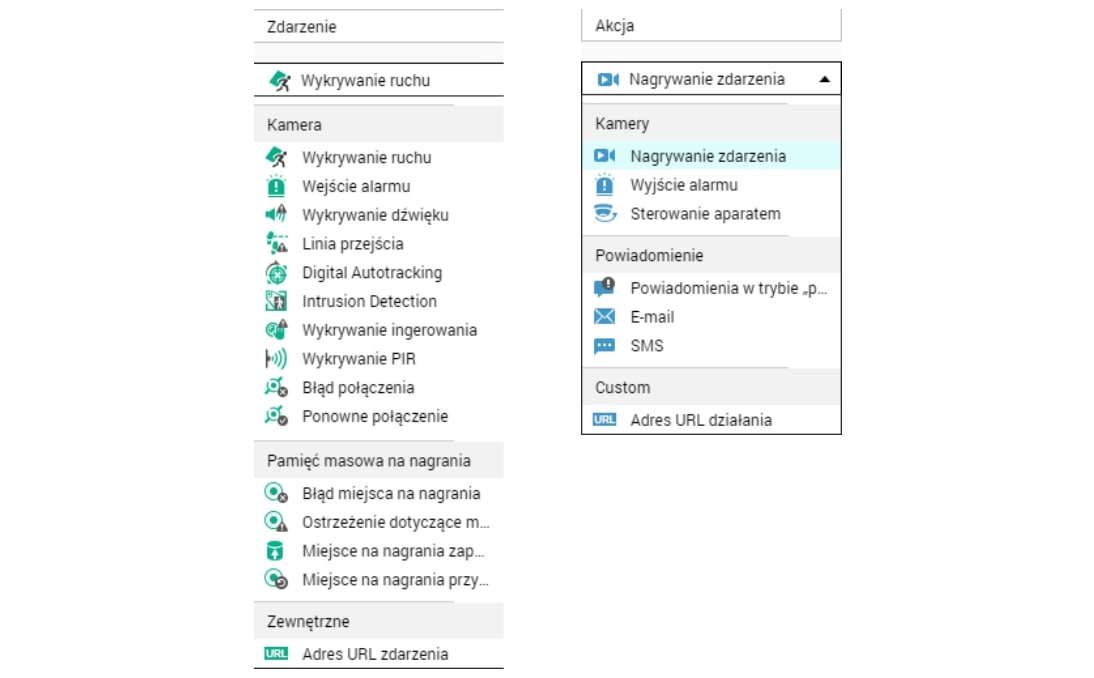Collapse the Nagrywanie zdarzenia dropdown arrow
The height and width of the screenshot is (678, 1094).
coord(823,80)
